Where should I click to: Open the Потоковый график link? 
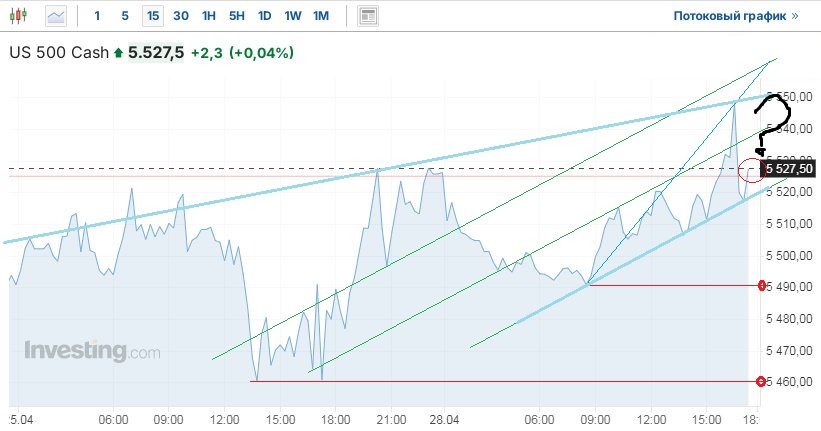[736, 16]
